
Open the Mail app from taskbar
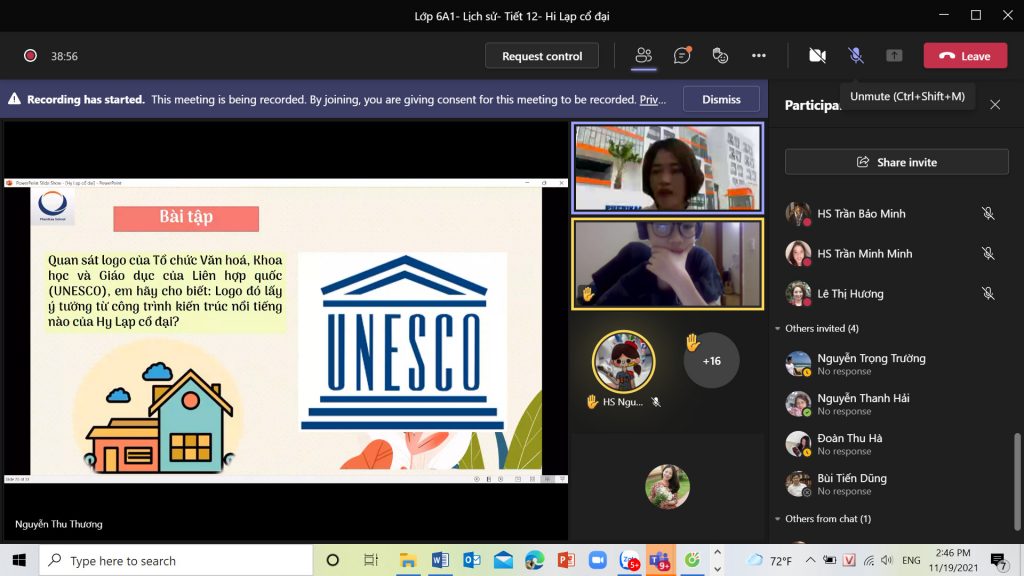(504, 560)
